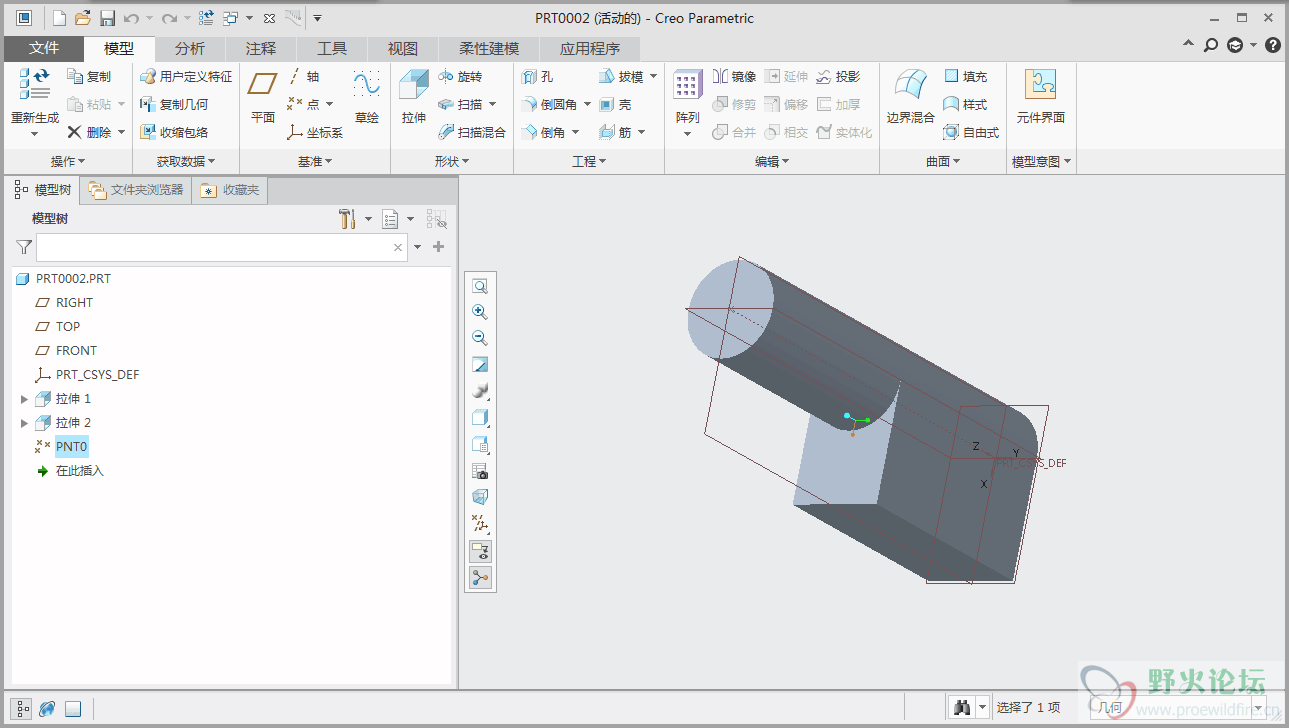Click the 扫描 (Sweep) button
The width and height of the screenshot is (1289, 728).
point(460,104)
